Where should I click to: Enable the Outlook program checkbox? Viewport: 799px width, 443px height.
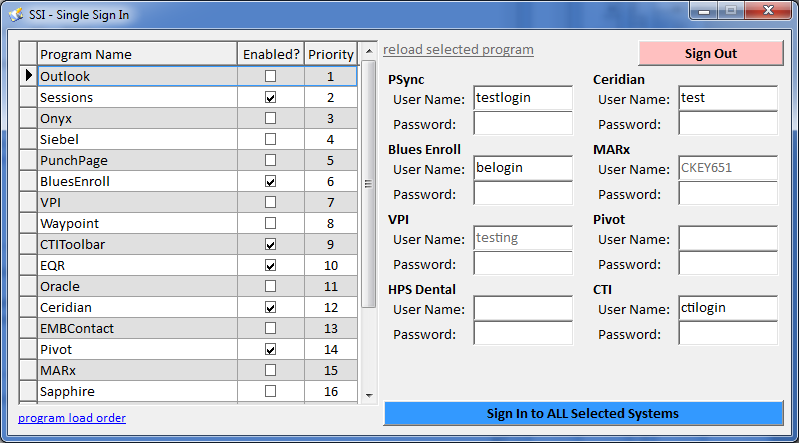[x=271, y=76]
